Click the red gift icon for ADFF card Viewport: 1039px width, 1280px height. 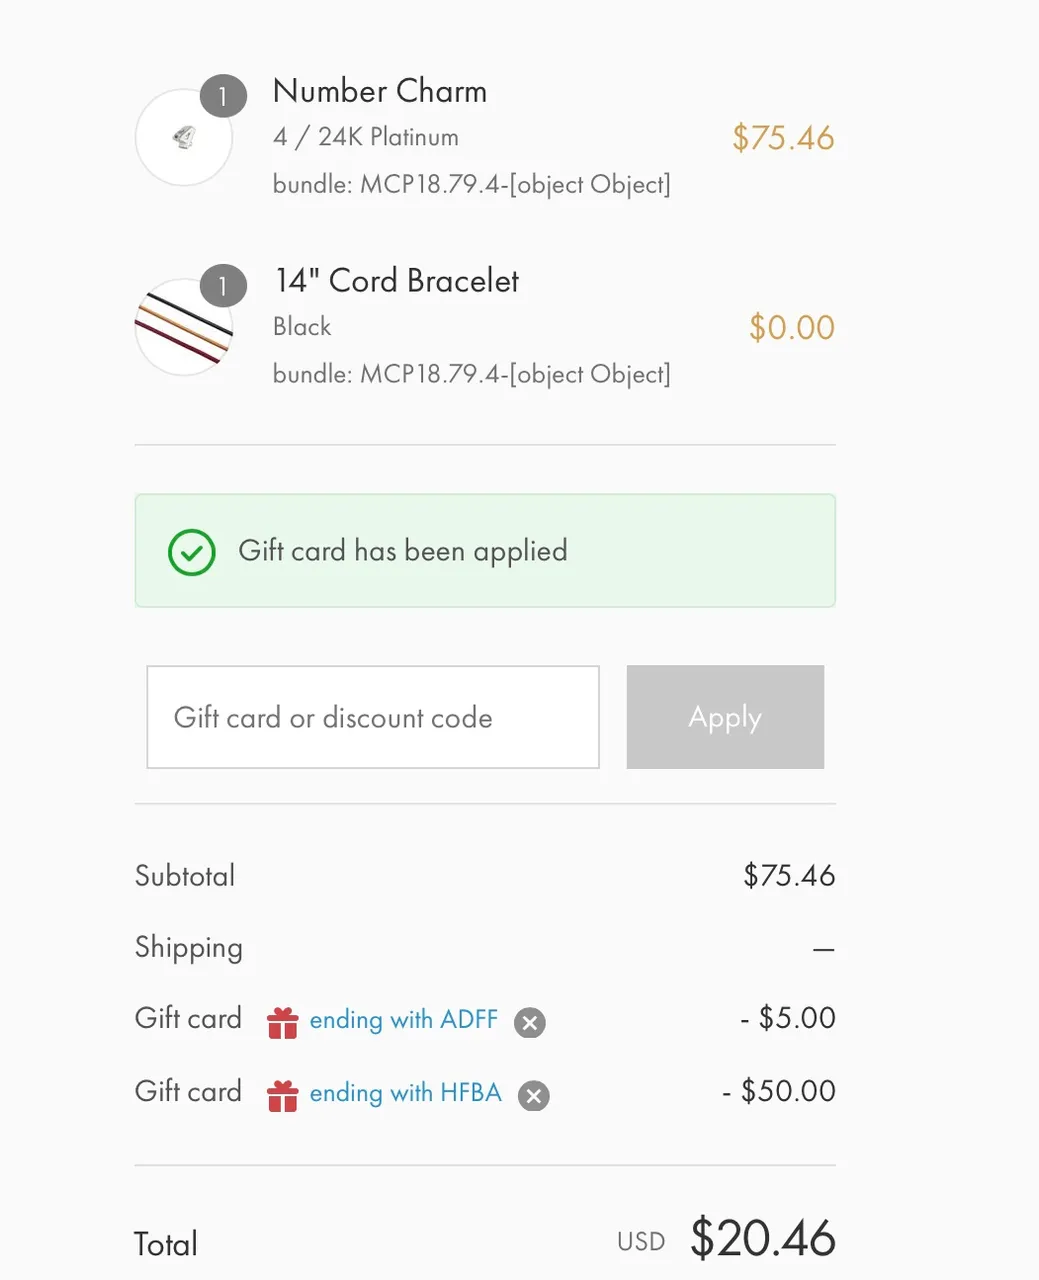tap(283, 1022)
